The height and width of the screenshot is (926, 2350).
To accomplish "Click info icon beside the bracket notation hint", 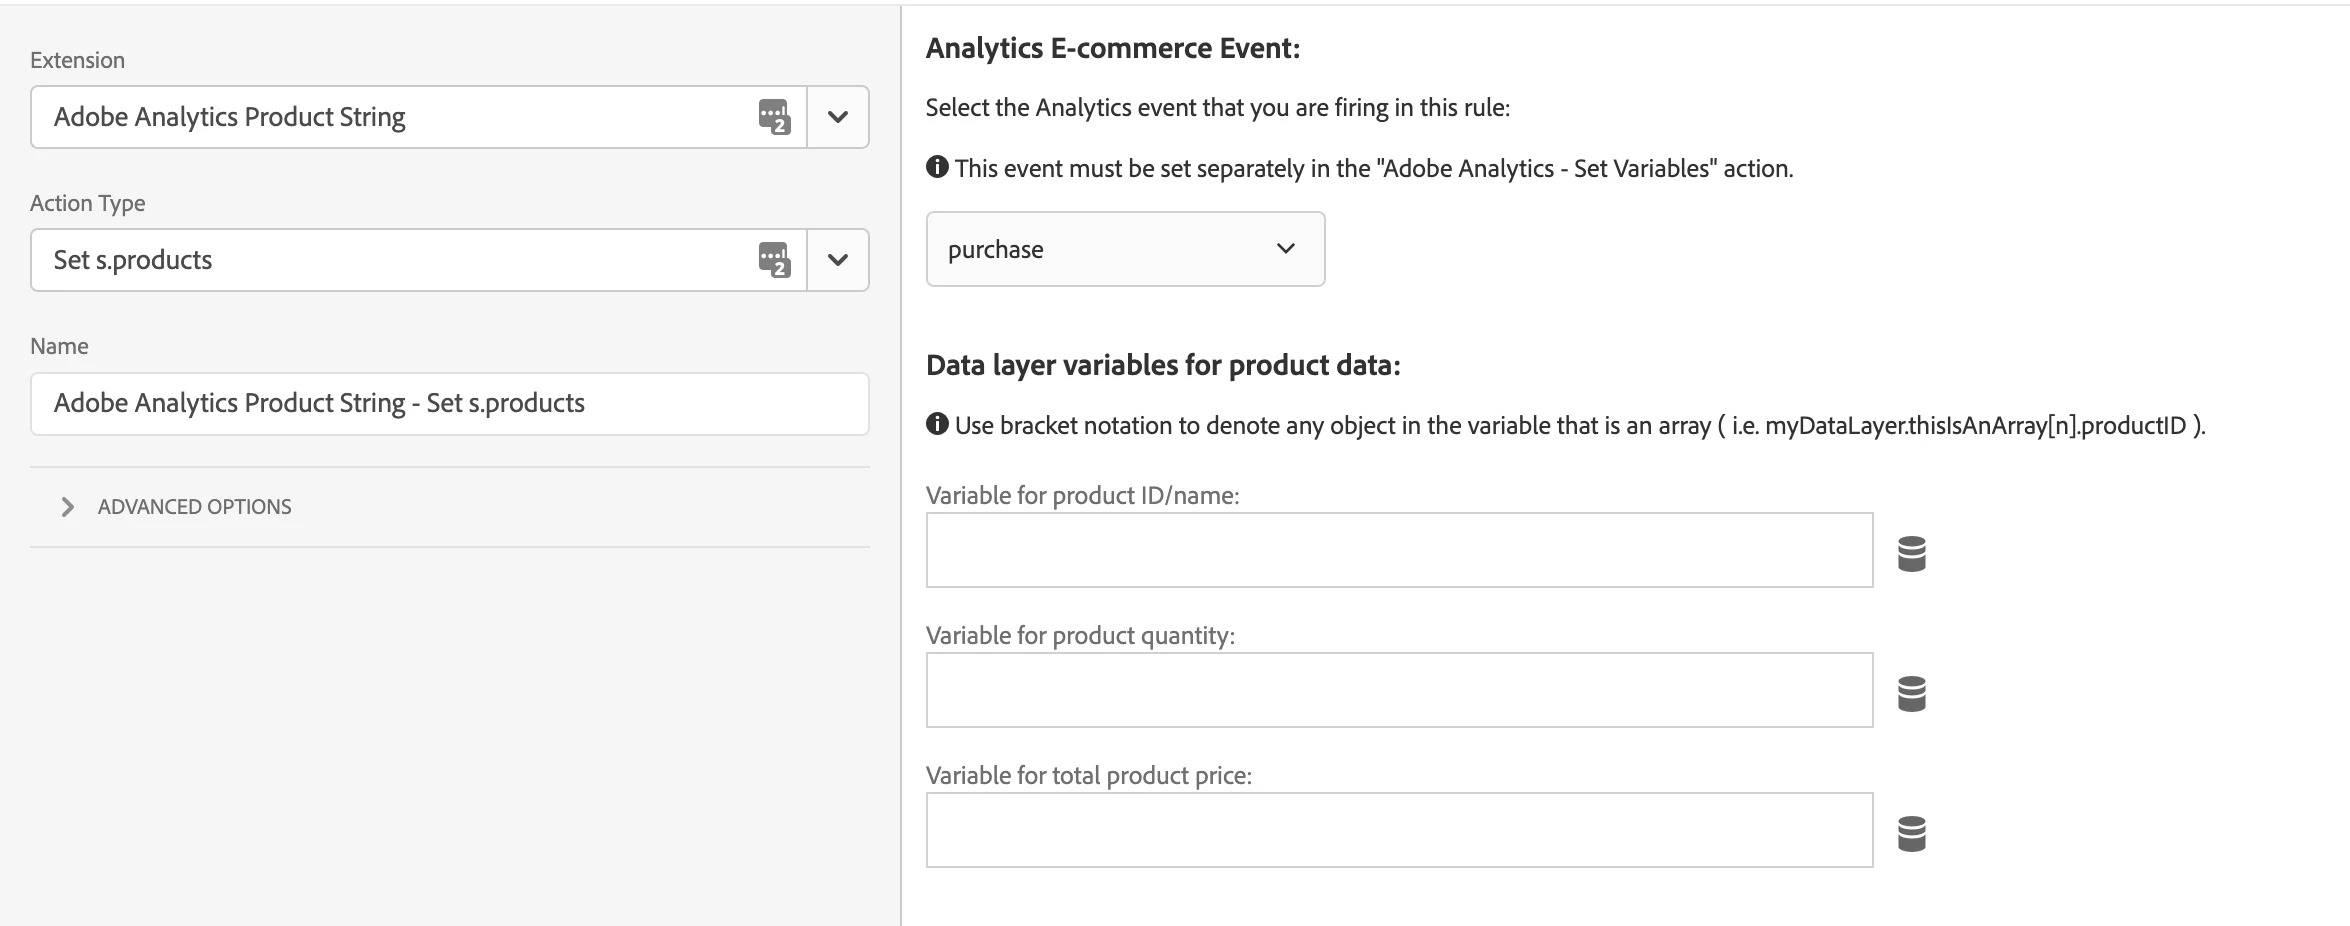I will point(937,424).
